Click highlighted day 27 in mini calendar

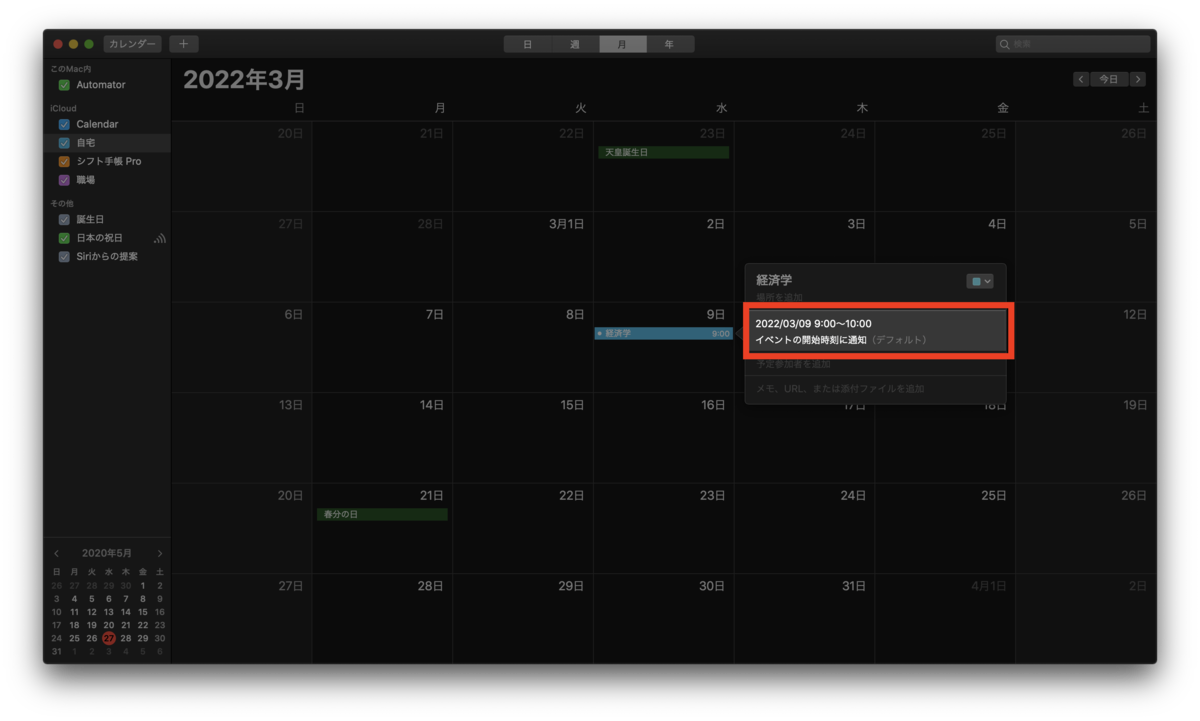pyautogui.click(x=108, y=638)
